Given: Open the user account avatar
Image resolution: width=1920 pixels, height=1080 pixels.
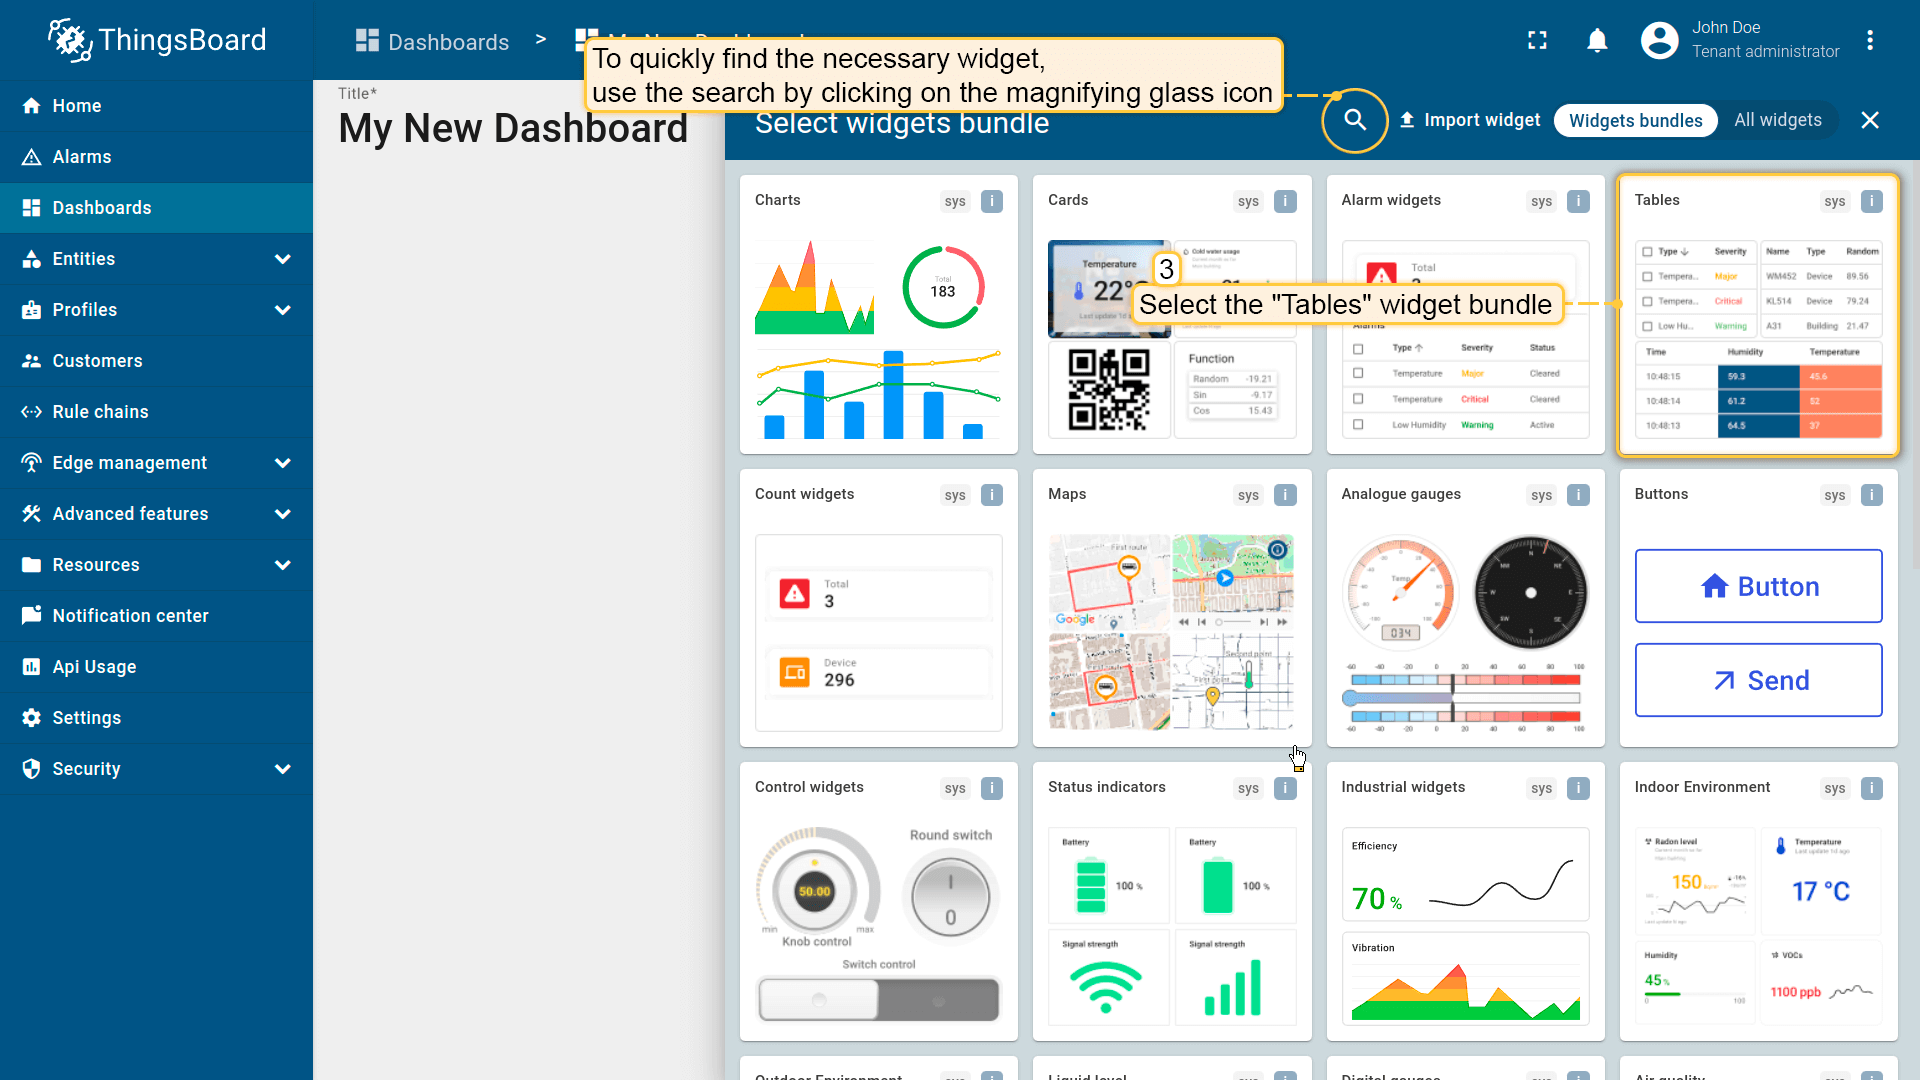Looking at the screenshot, I should click(1660, 40).
